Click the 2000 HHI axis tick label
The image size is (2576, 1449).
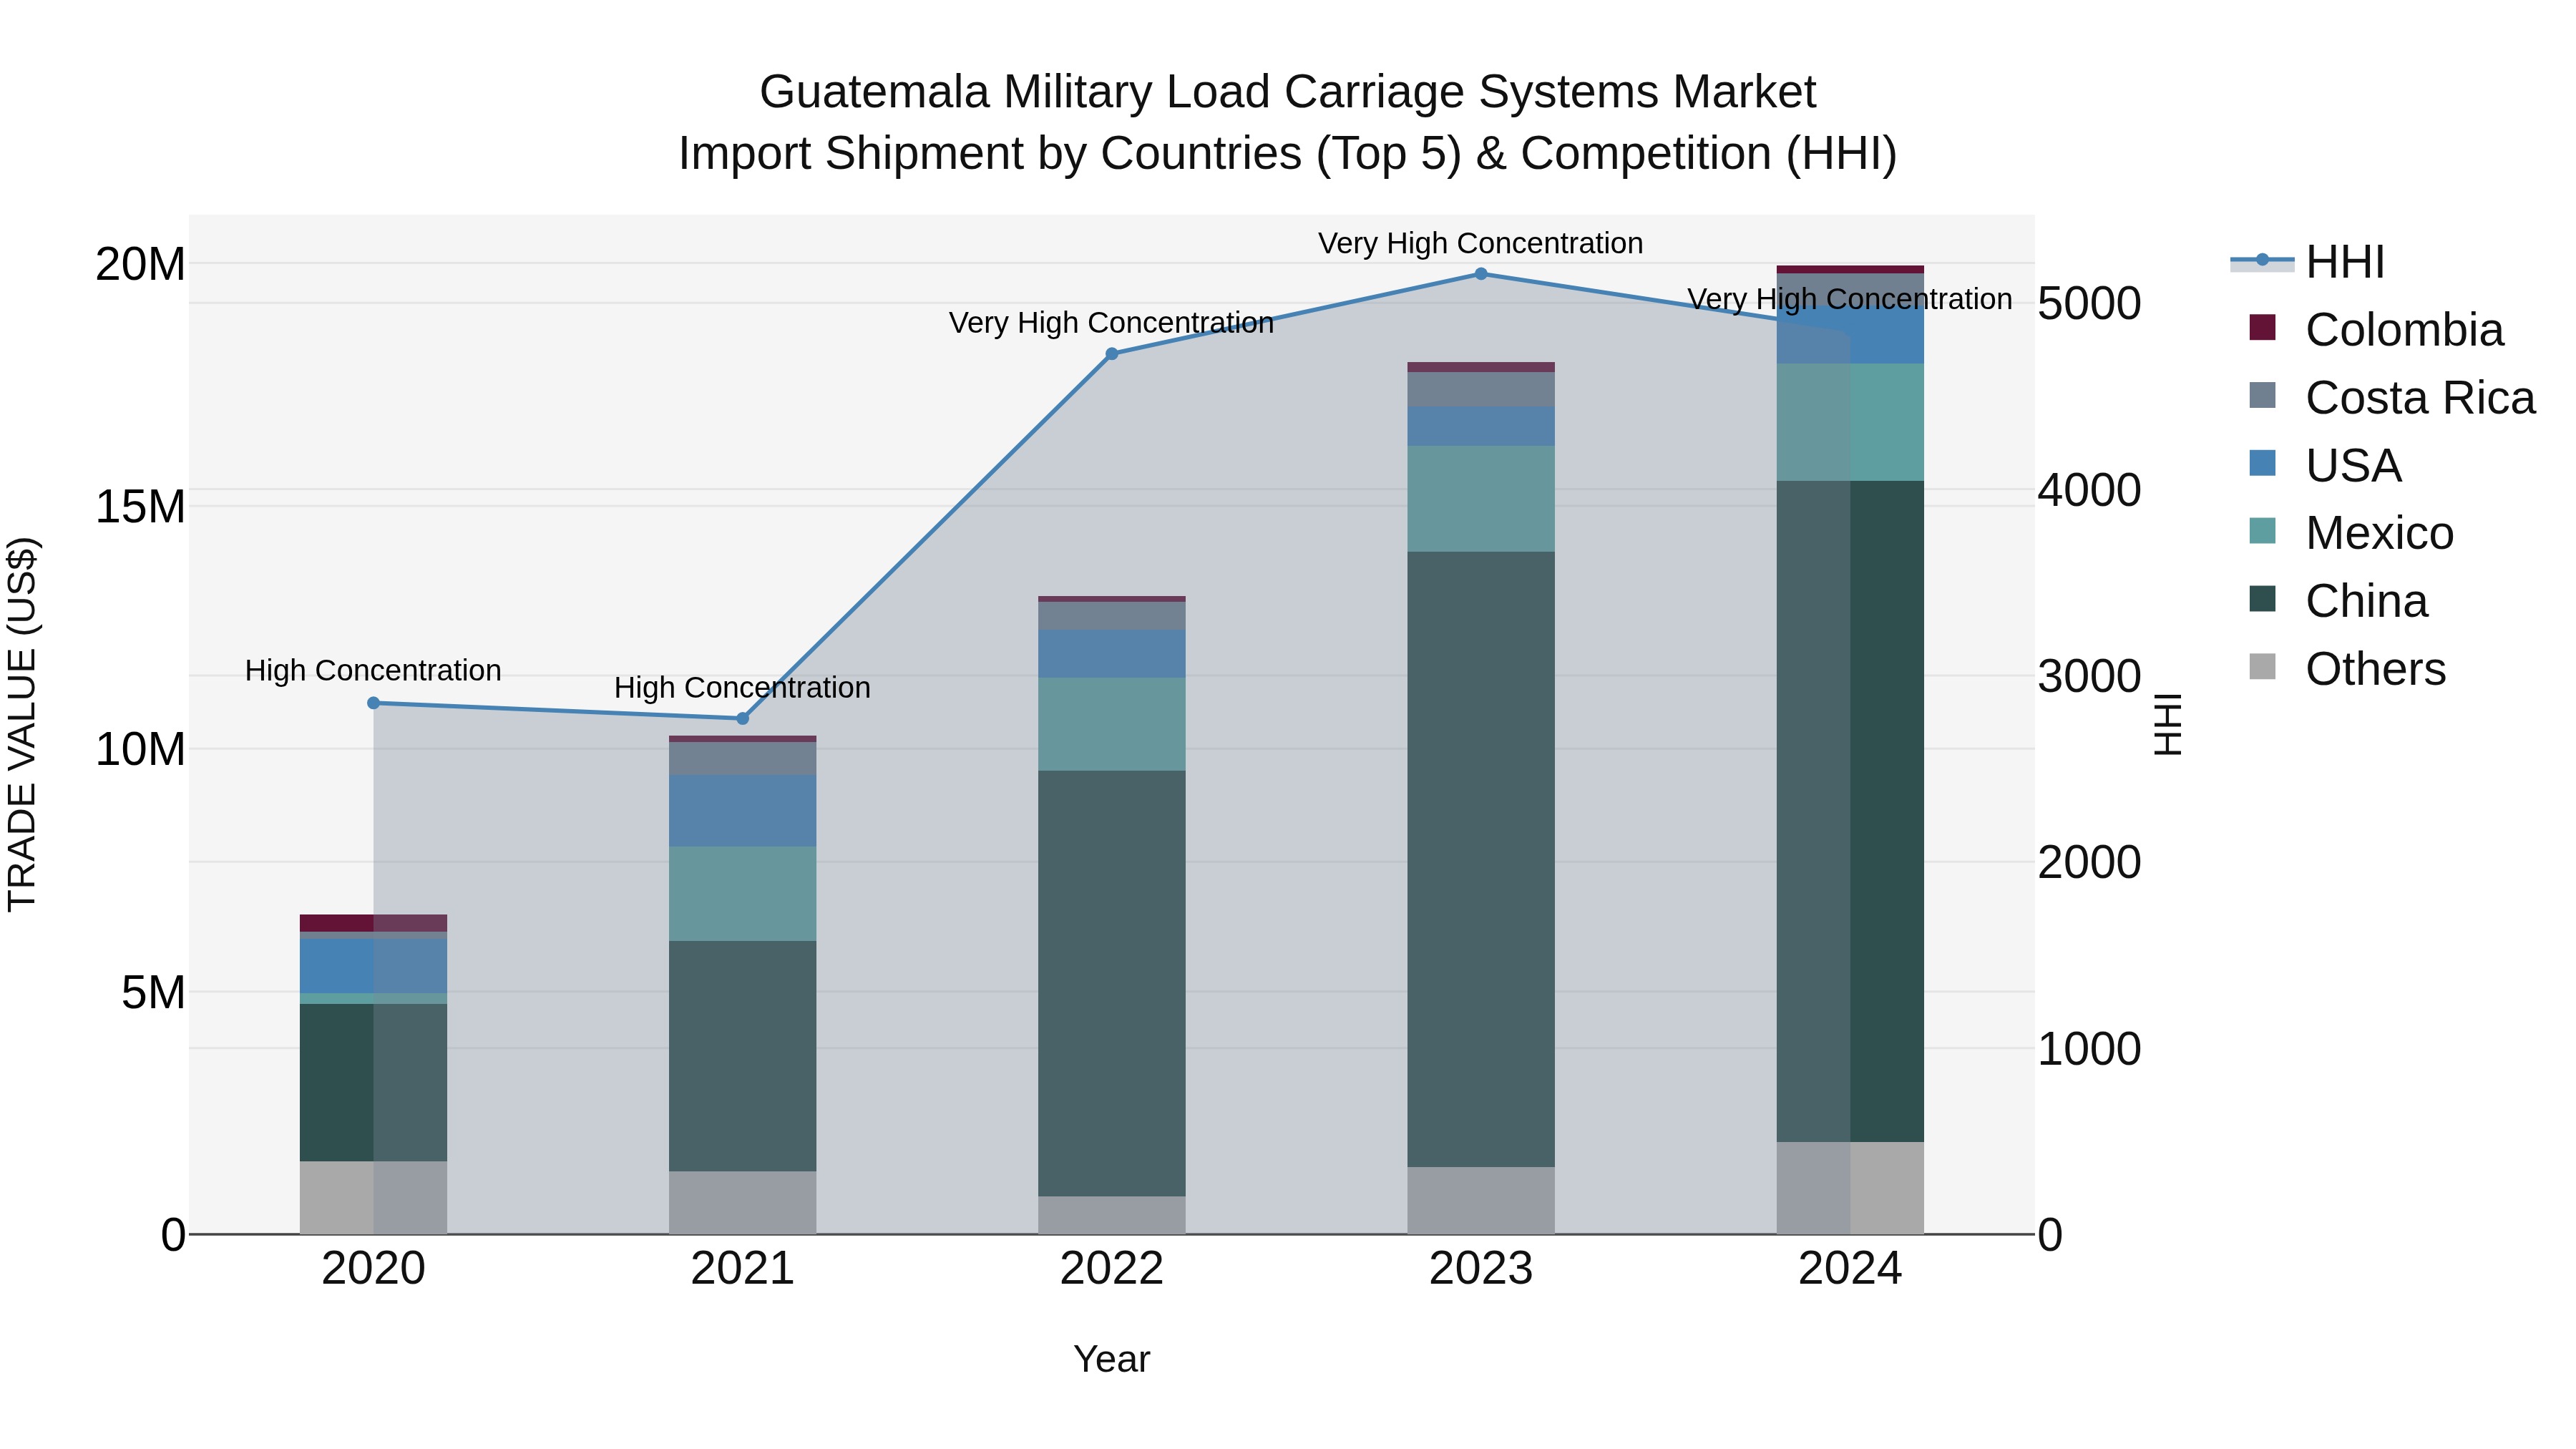pyautogui.click(x=2090, y=862)
